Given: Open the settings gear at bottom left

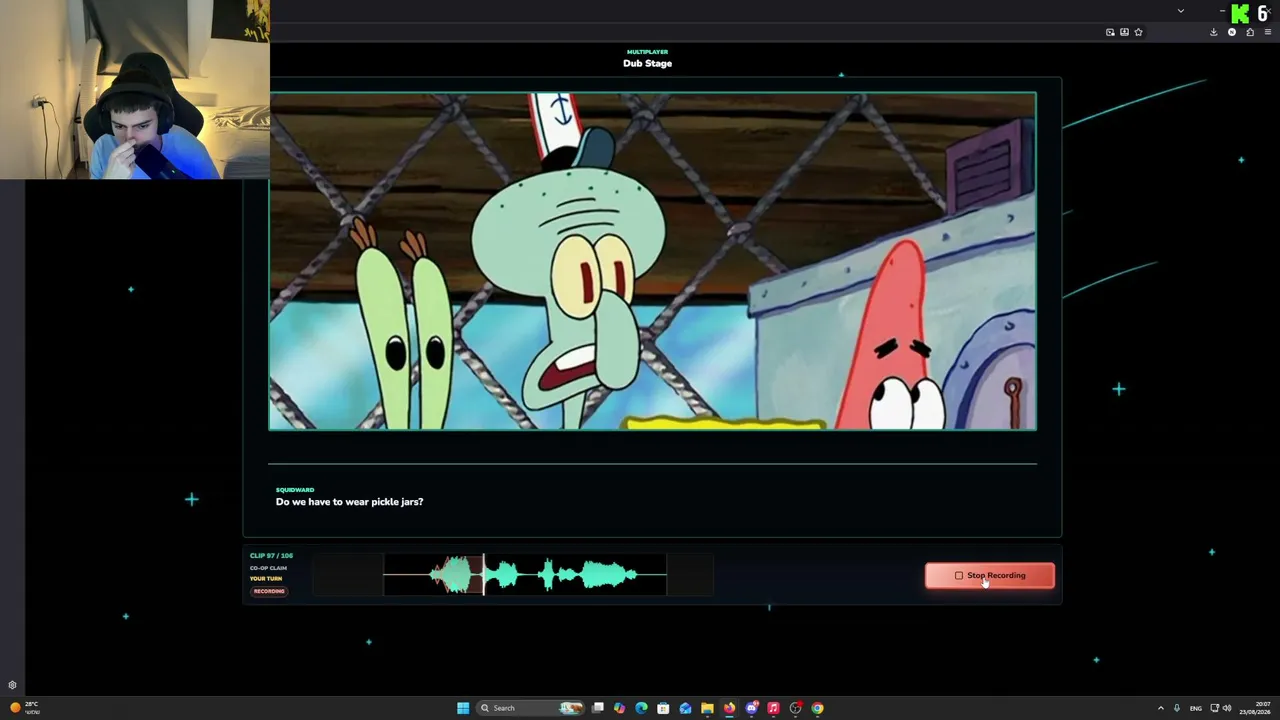Looking at the screenshot, I should [12, 686].
